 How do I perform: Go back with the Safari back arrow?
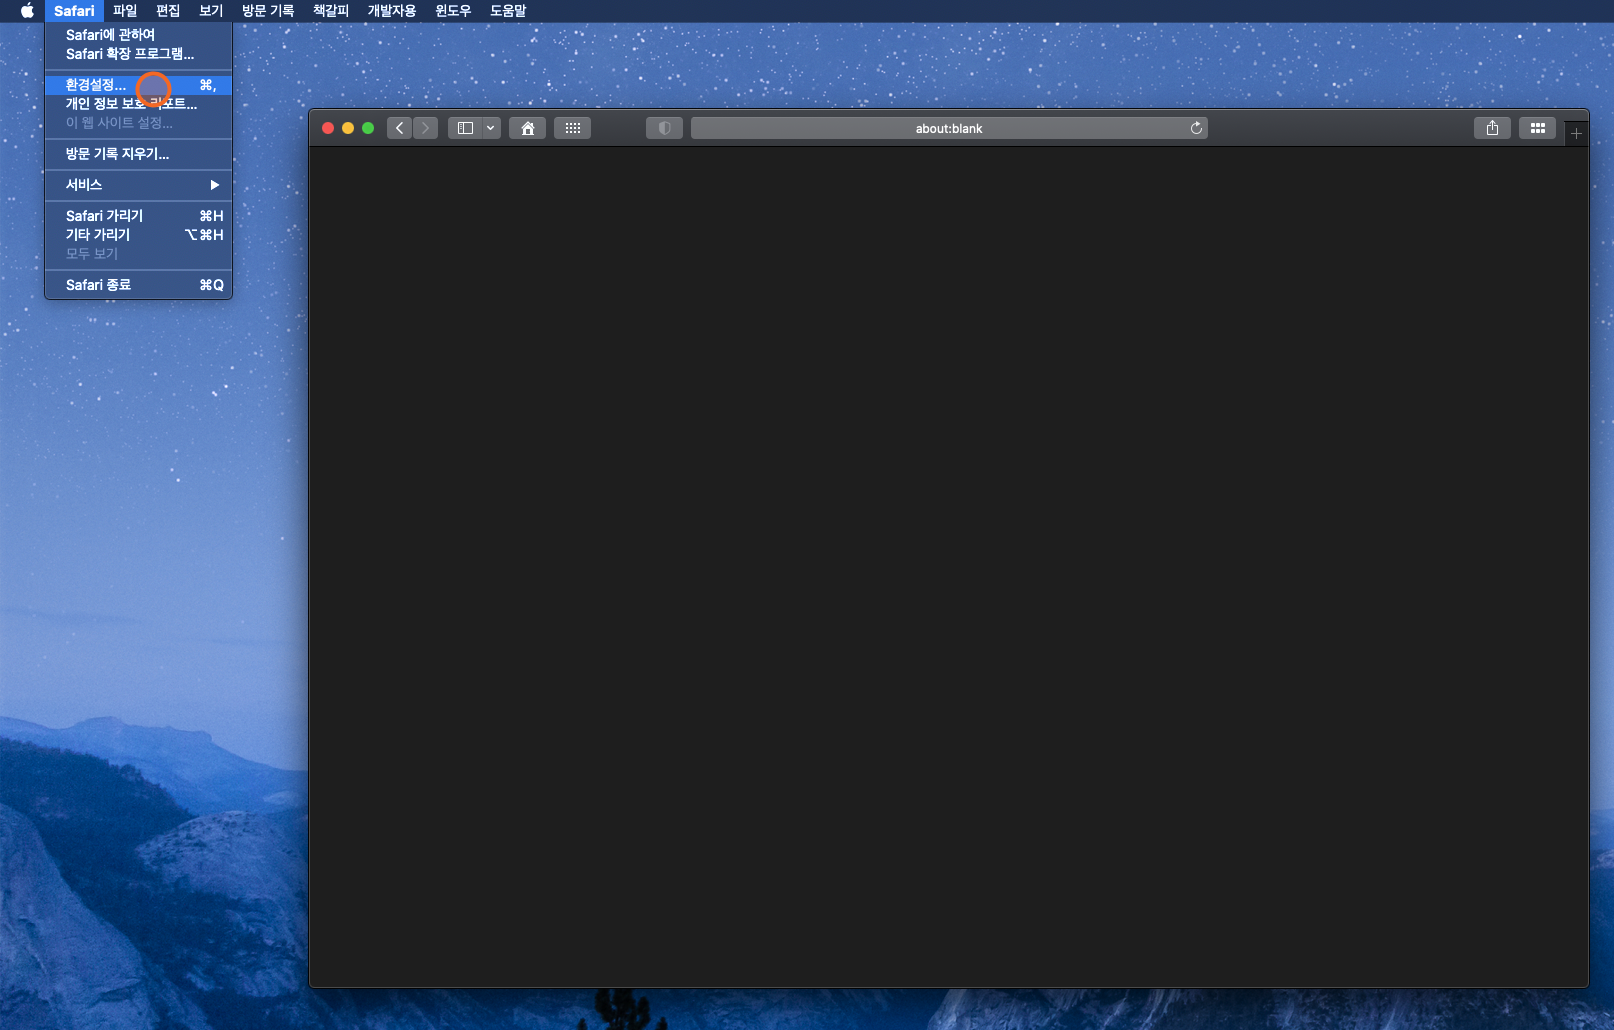coord(400,128)
